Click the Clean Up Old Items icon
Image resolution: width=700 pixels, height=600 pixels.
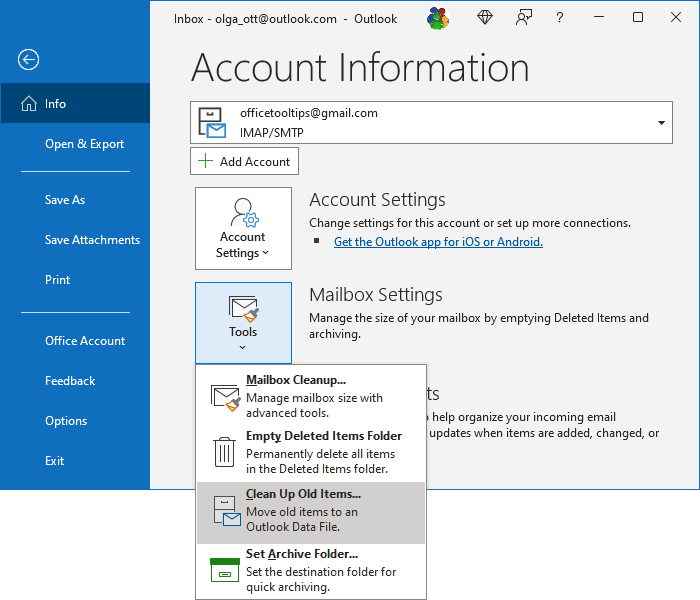tap(225, 511)
